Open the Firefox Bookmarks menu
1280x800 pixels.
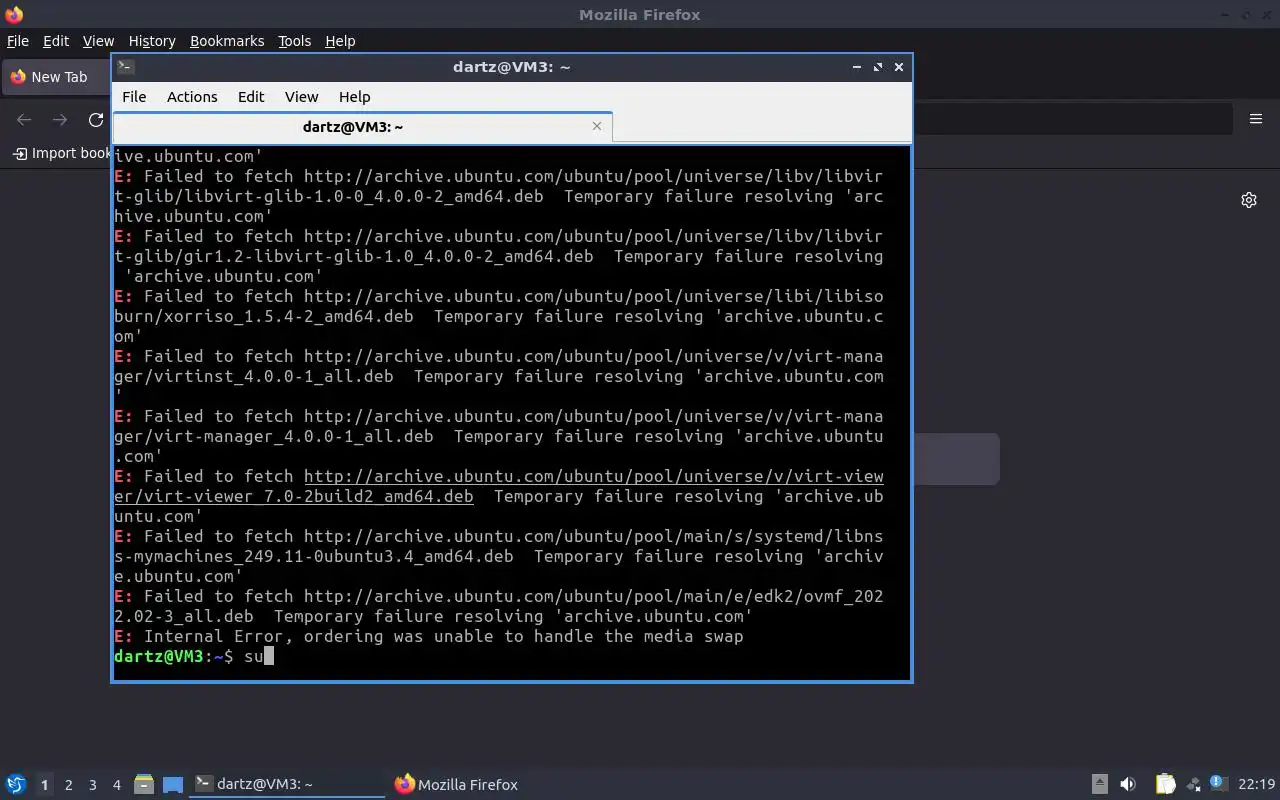click(227, 41)
